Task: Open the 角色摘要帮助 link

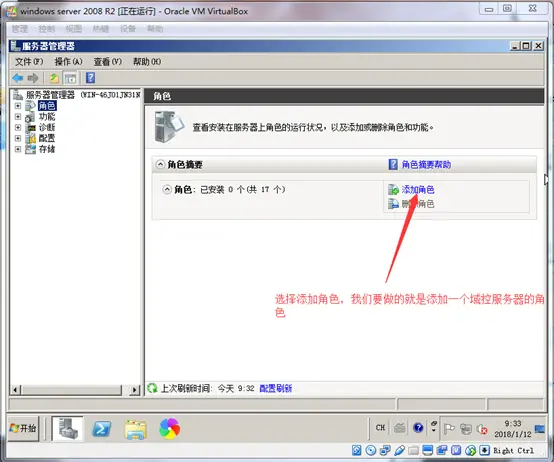Action: pyautogui.click(x=426, y=164)
